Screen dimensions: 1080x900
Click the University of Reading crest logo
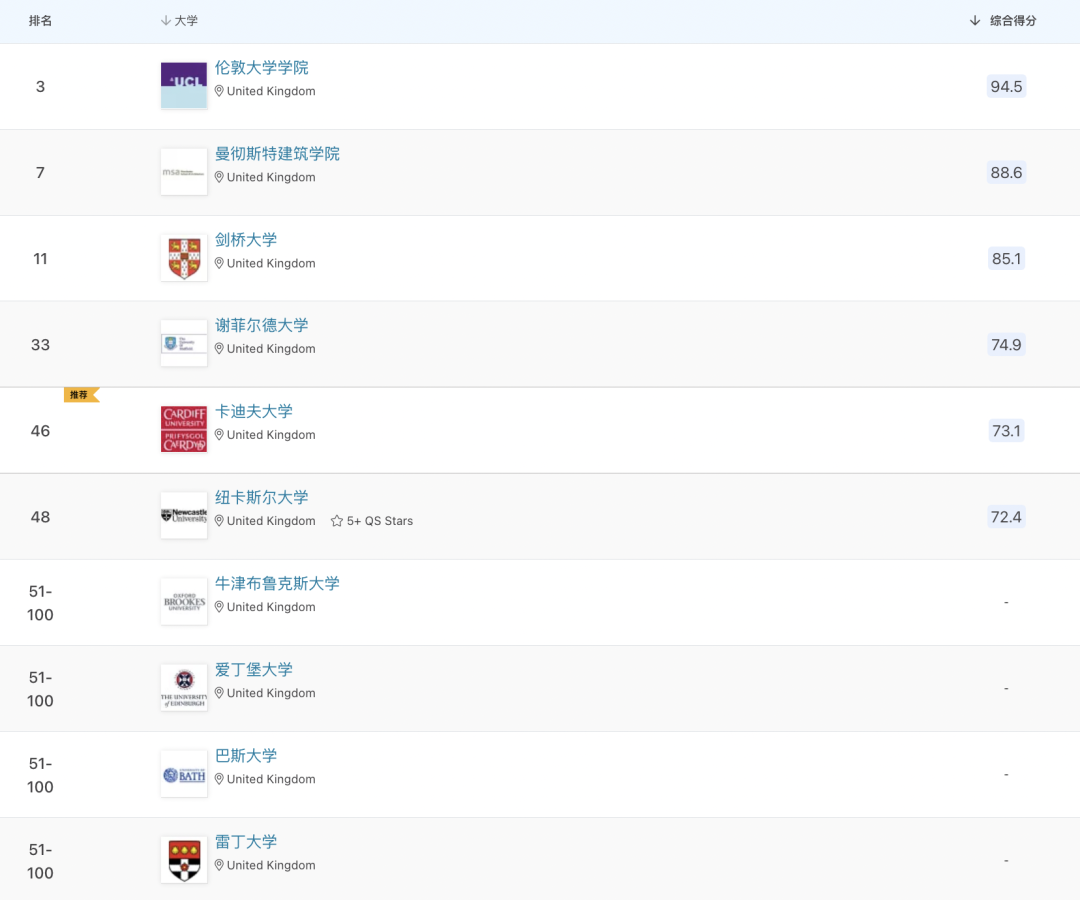(184, 859)
